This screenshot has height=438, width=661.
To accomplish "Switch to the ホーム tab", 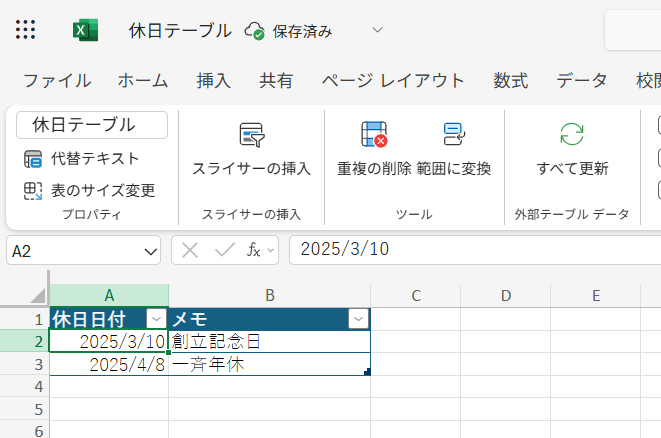I will click(143, 81).
